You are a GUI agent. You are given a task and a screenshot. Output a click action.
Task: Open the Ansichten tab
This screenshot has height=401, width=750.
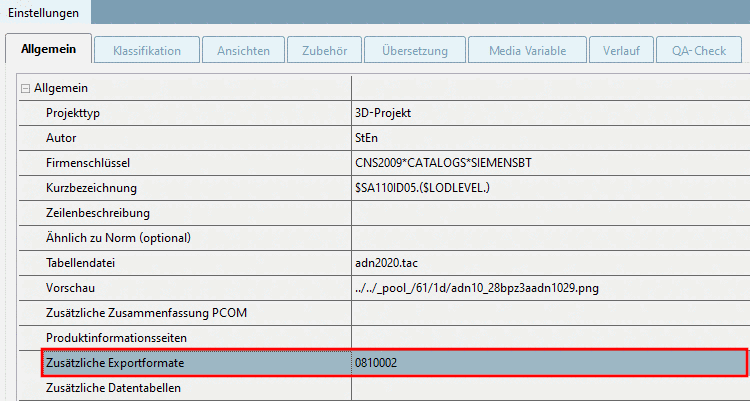[241, 50]
